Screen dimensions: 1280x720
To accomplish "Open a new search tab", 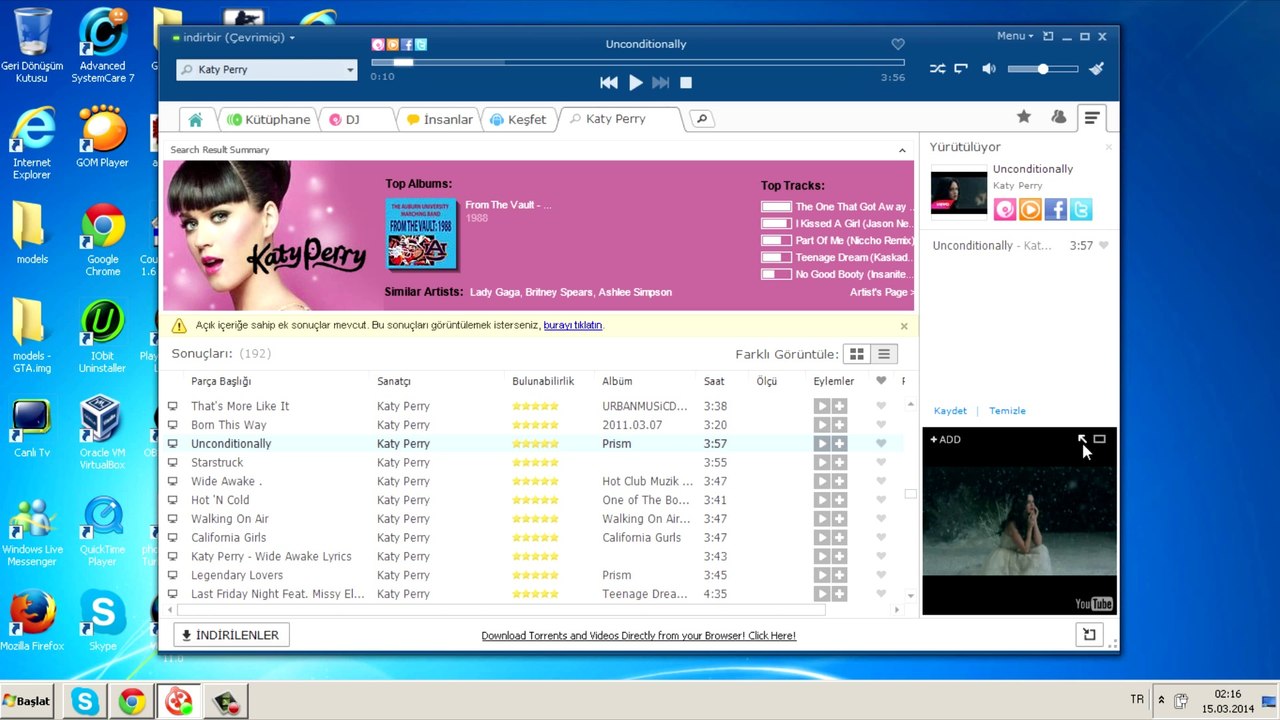I will point(701,119).
